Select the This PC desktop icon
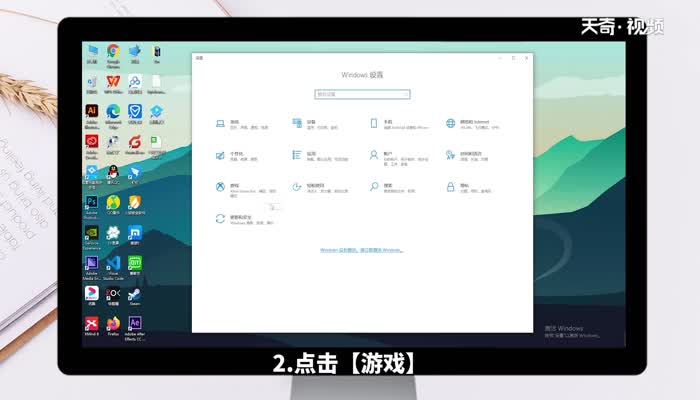Image resolution: width=700 pixels, height=400 pixels. [x=92, y=54]
